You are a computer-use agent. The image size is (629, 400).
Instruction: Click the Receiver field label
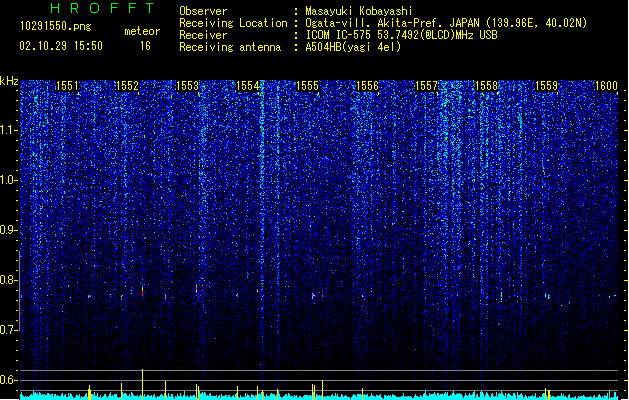pyautogui.click(x=203, y=35)
